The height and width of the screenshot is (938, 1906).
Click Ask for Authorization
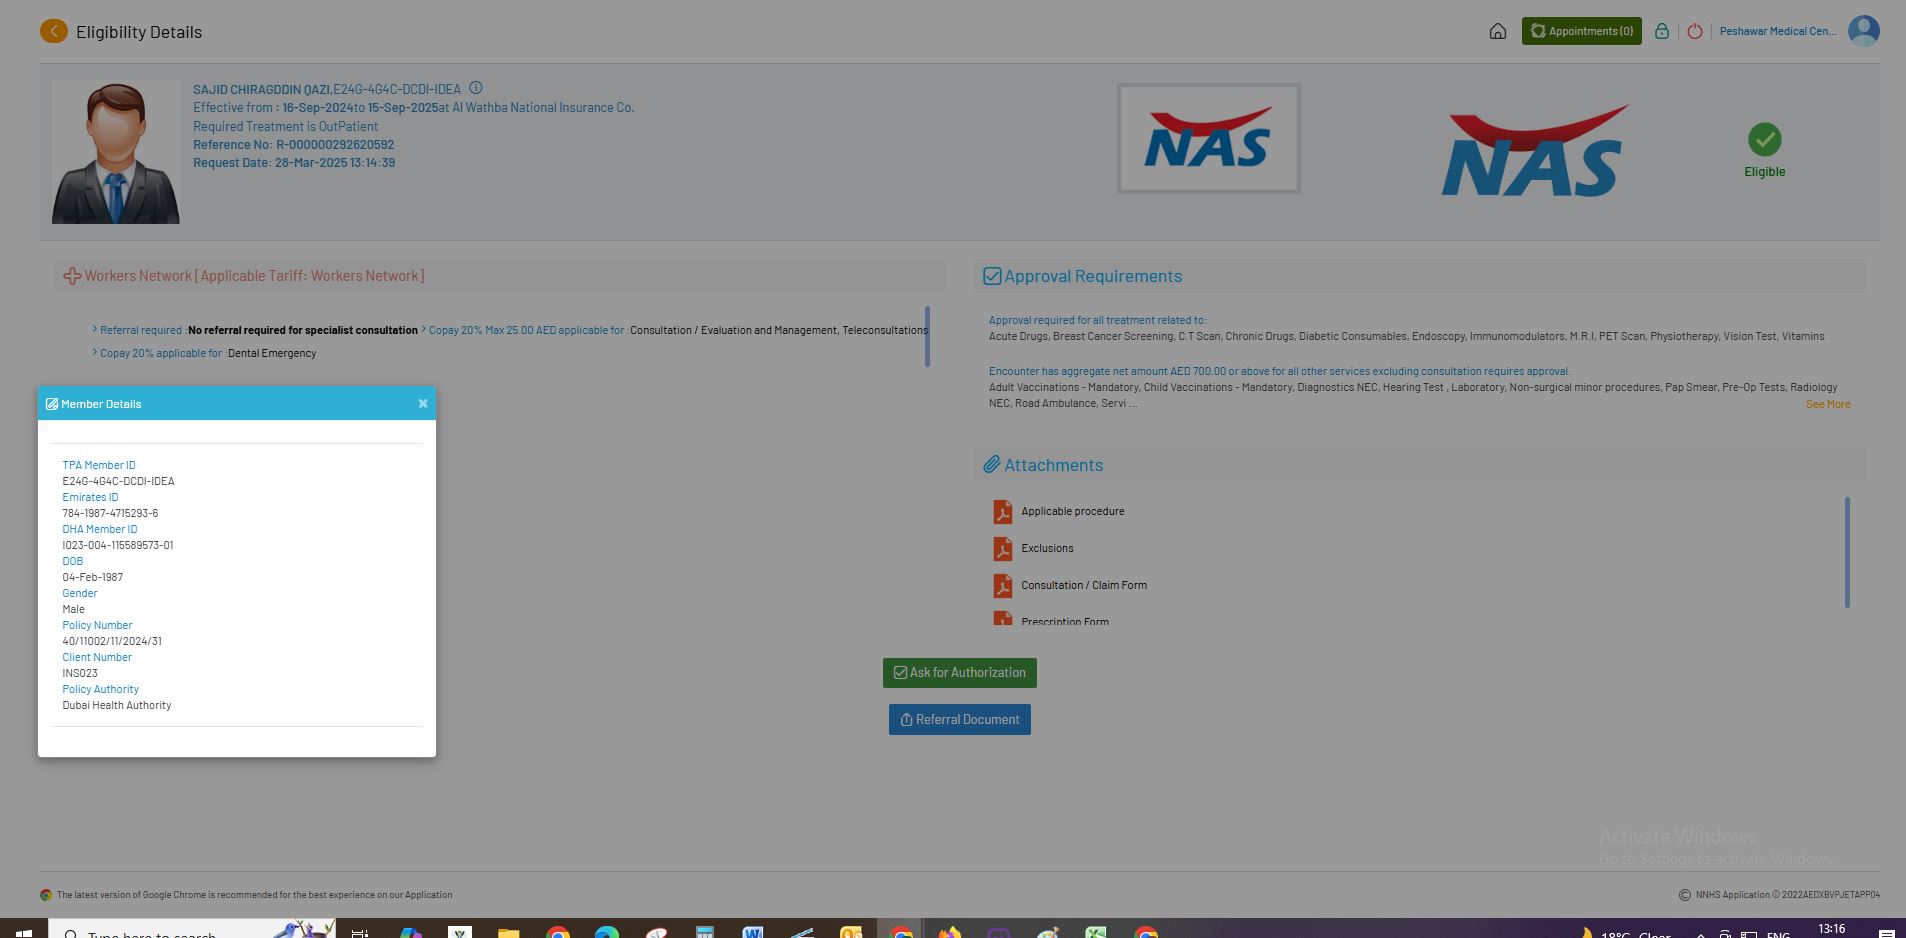[960, 673]
